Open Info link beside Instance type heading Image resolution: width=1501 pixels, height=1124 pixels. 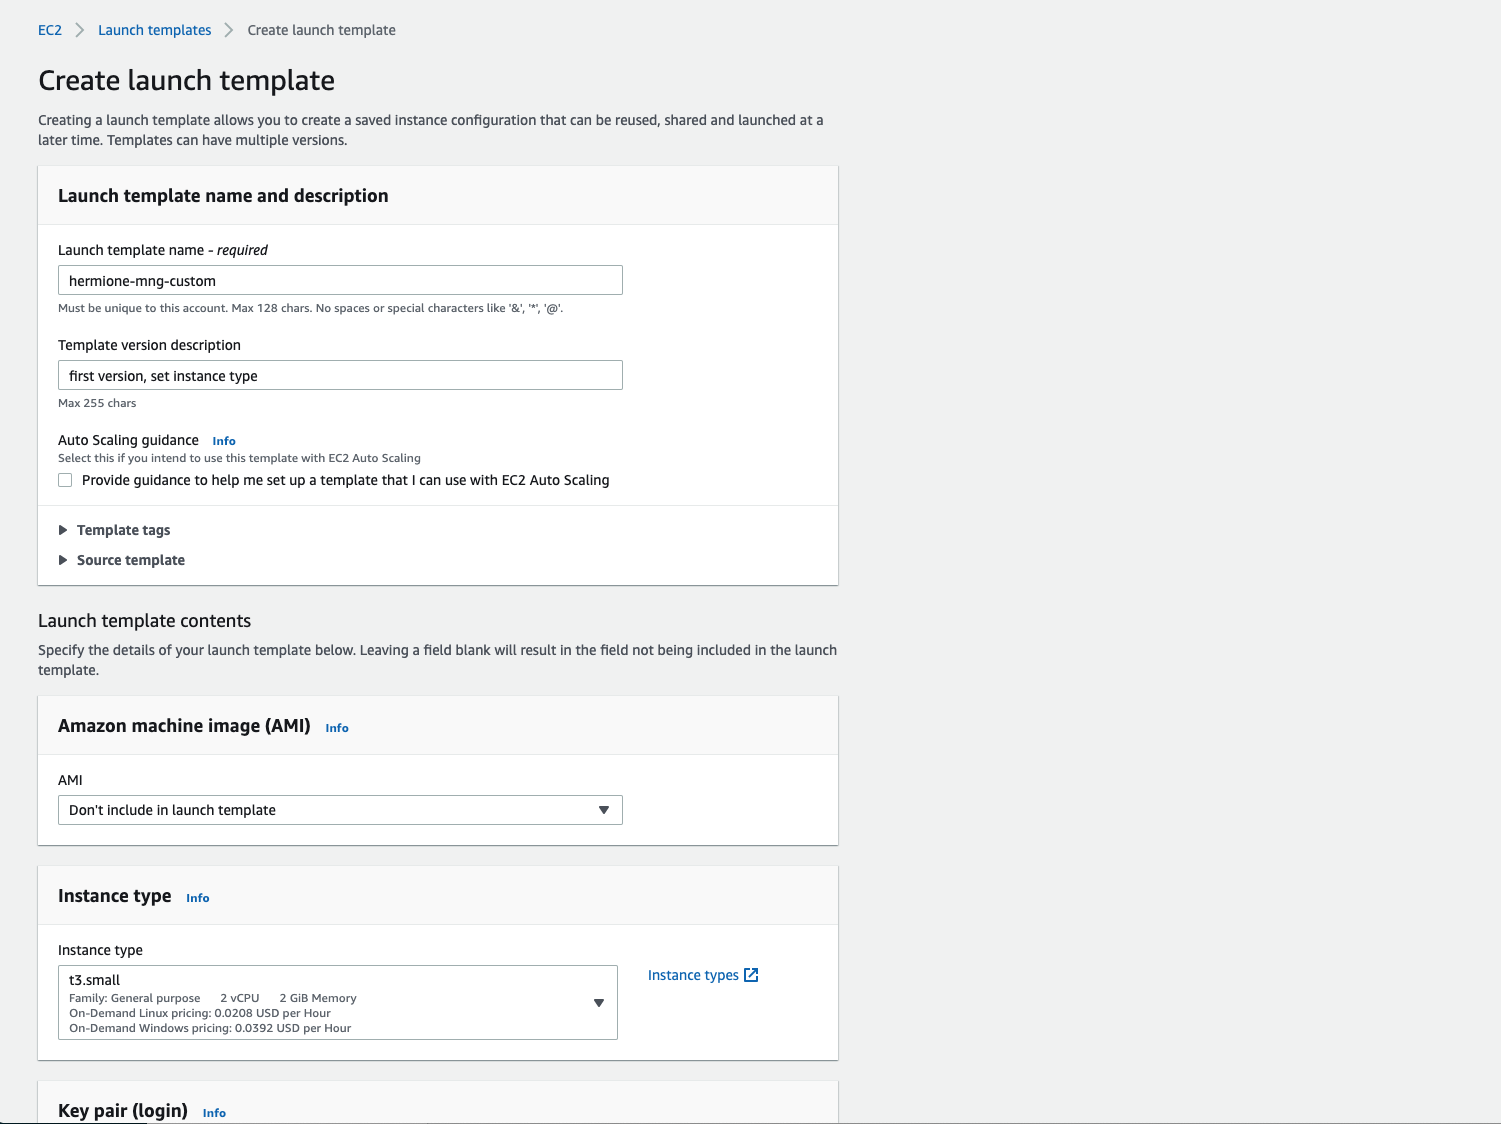(198, 898)
